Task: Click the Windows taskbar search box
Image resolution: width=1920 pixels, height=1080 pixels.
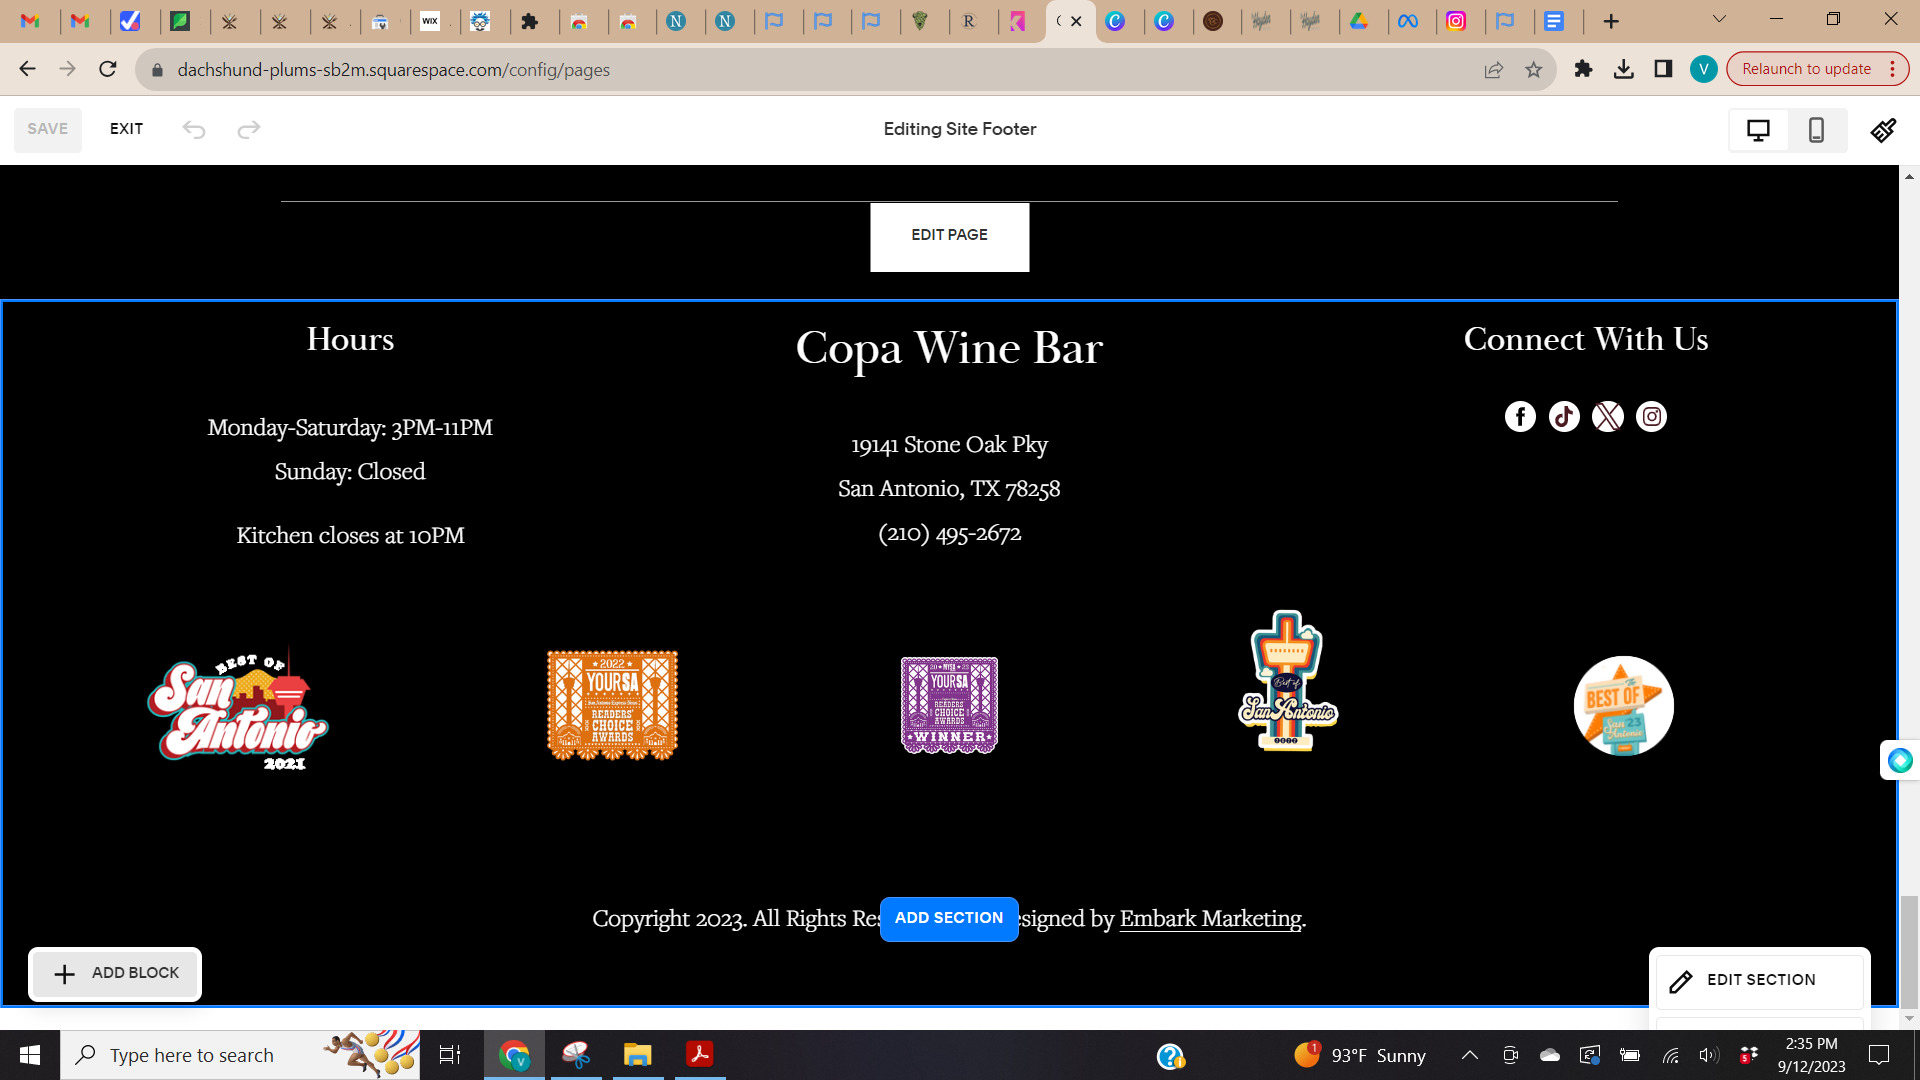Action: point(240,1055)
